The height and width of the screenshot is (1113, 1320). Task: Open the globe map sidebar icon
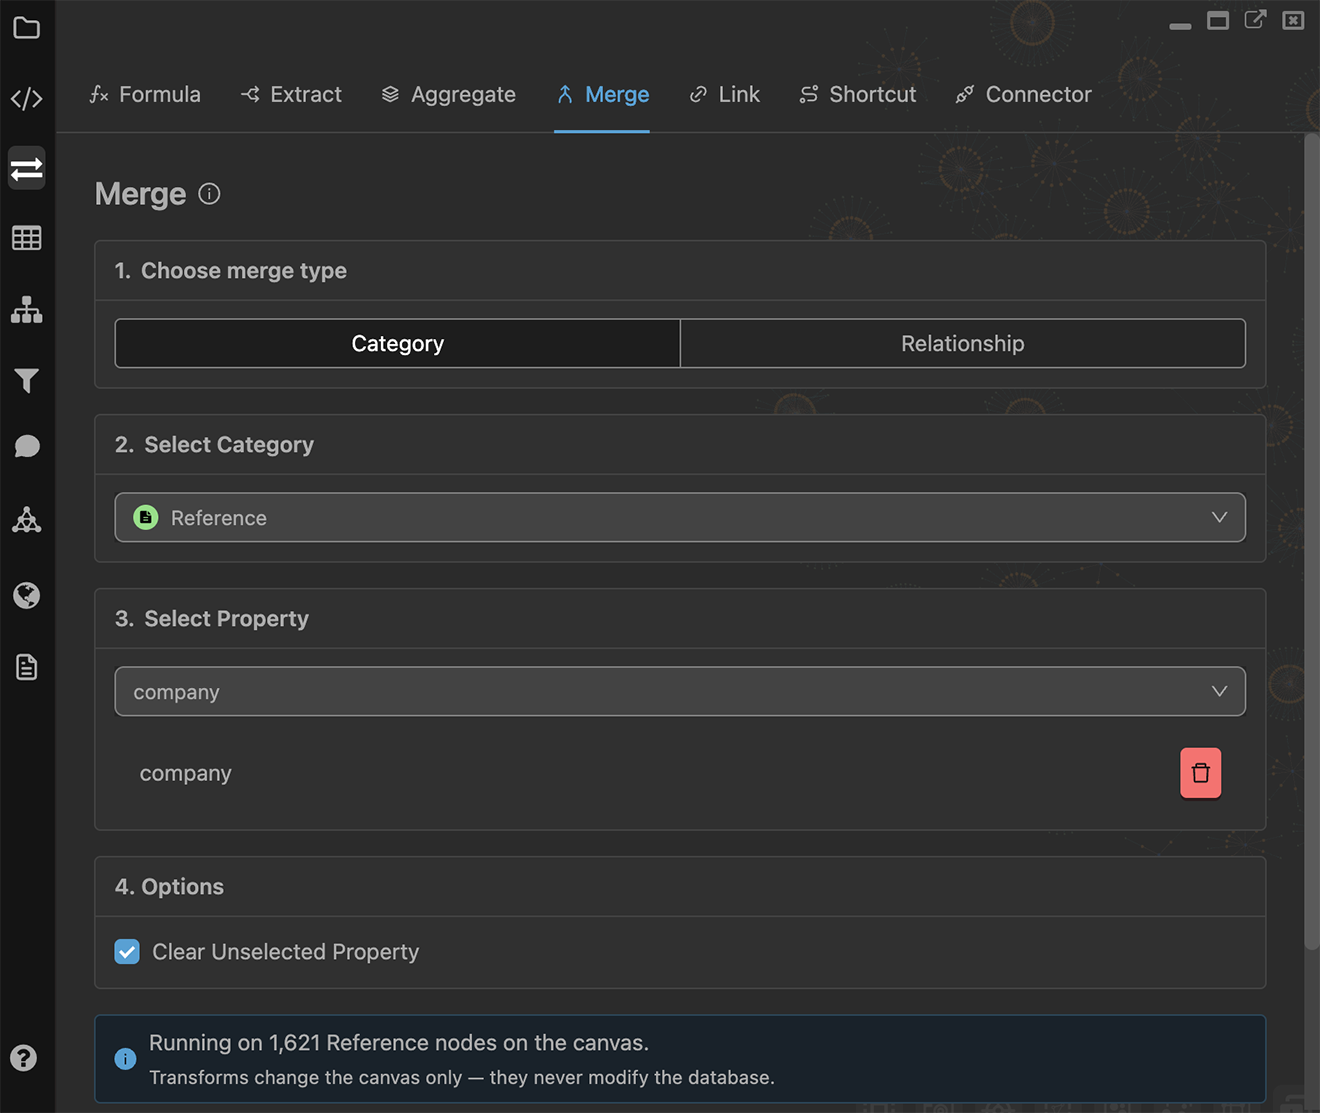[27, 596]
